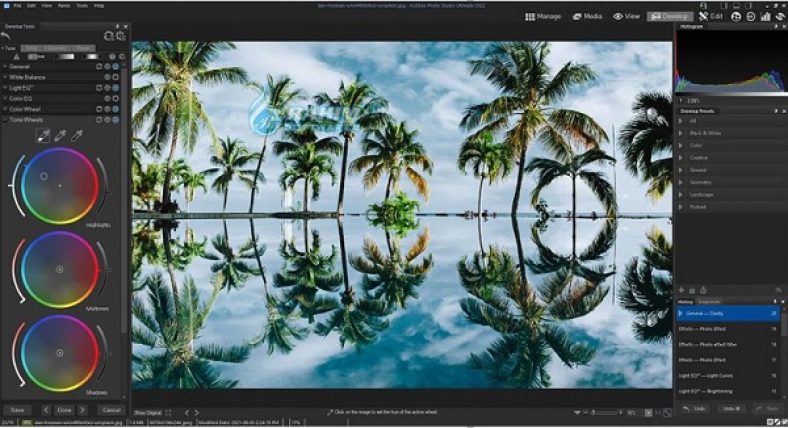
Task: Click add preset plus icon below presets
Action: coord(681,290)
